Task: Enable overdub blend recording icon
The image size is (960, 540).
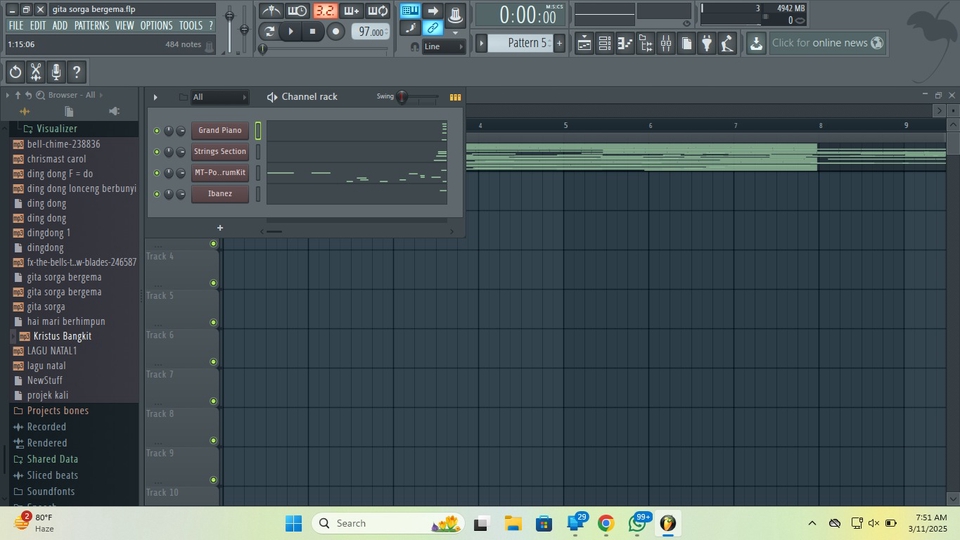Action: 351,11
